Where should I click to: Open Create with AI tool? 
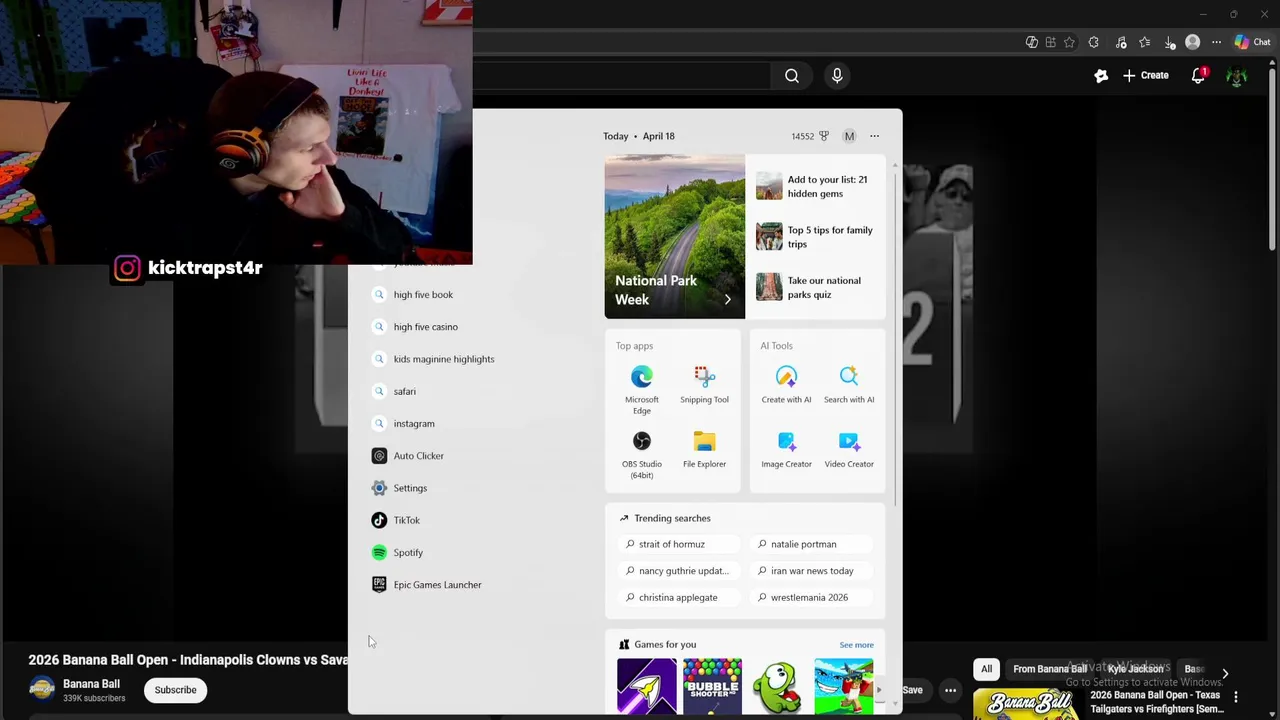pyautogui.click(x=786, y=384)
